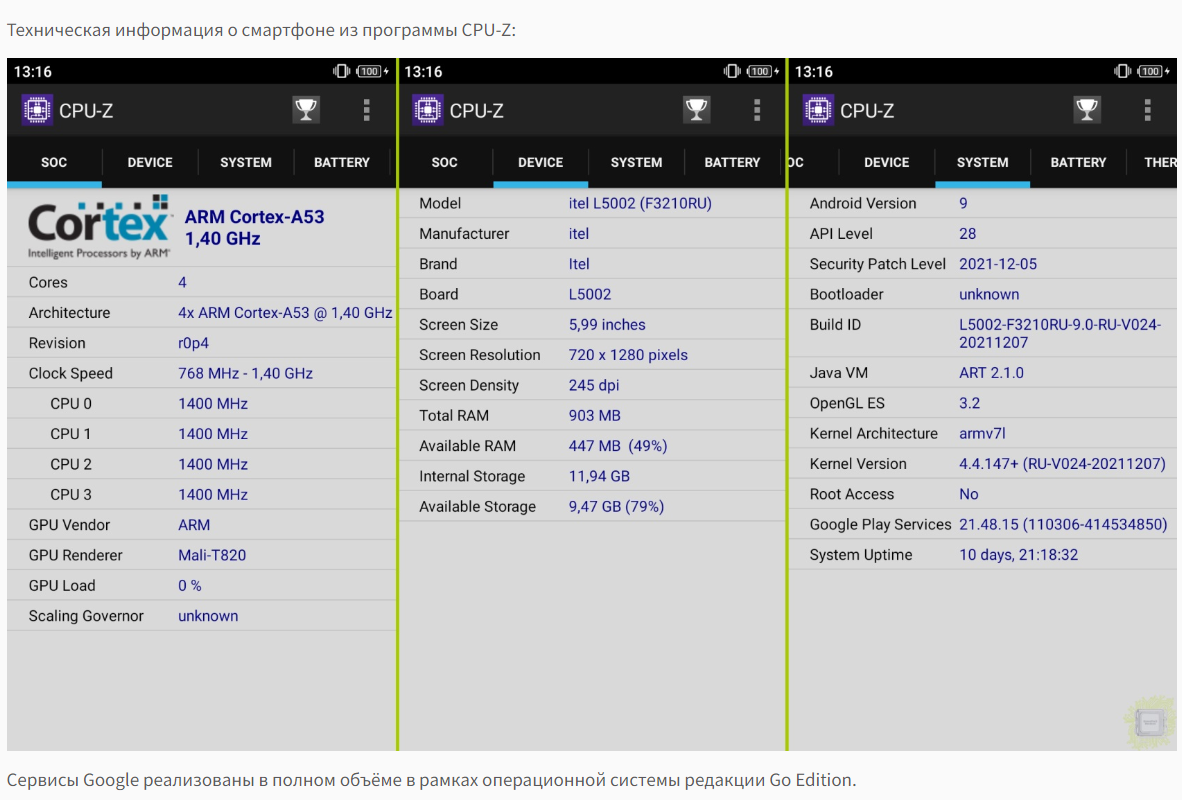The image size is (1182, 800).
Task: Tap the battery 100 indicator in first screen
Action: [371, 72]
